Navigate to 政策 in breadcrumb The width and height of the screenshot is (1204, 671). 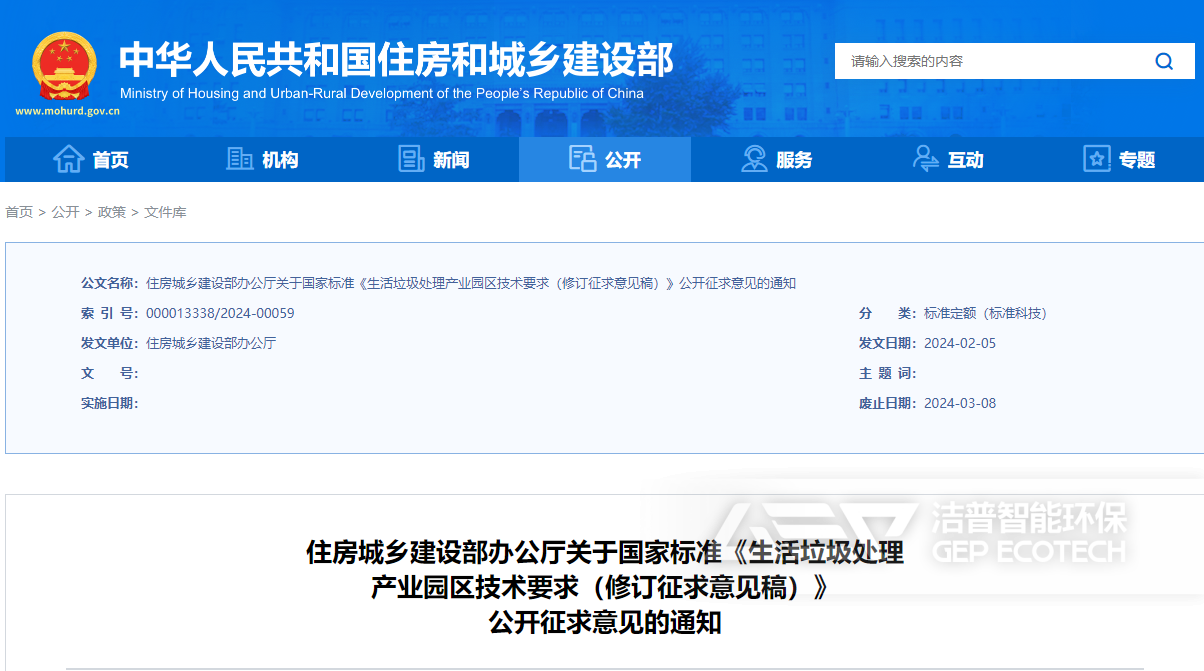[111, 212]
